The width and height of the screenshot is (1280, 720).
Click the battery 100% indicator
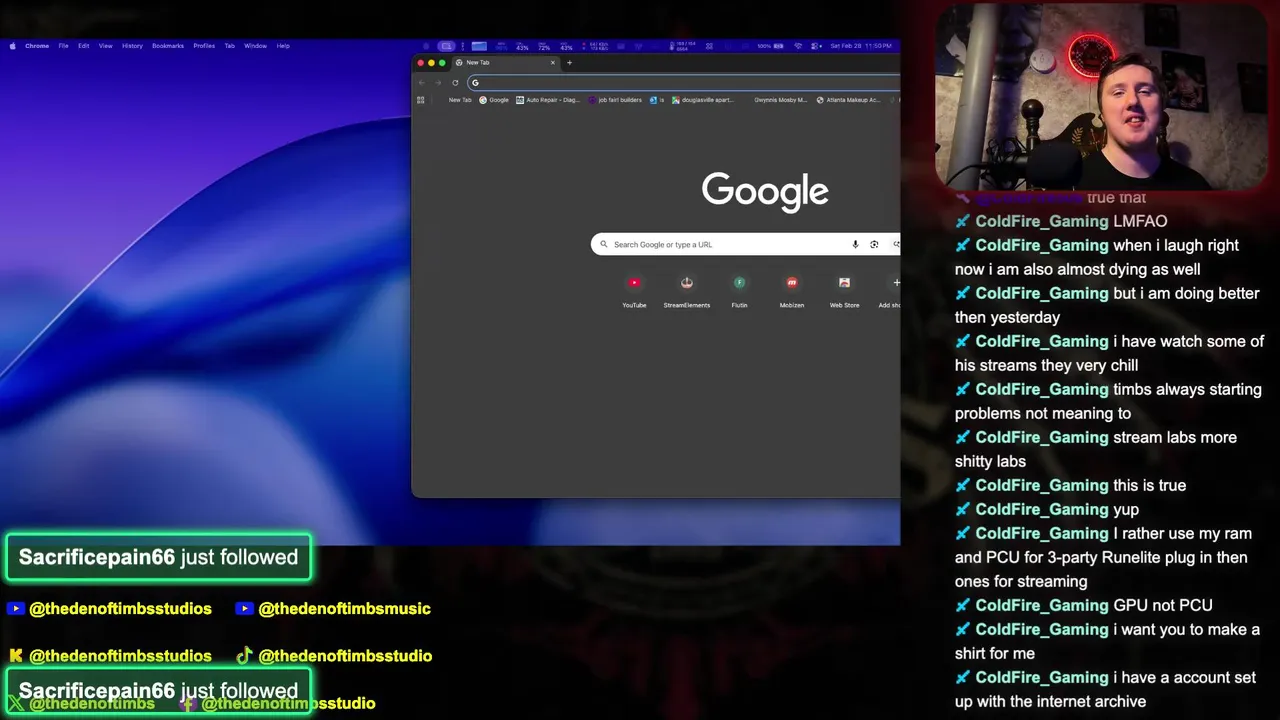click(771, 46)
